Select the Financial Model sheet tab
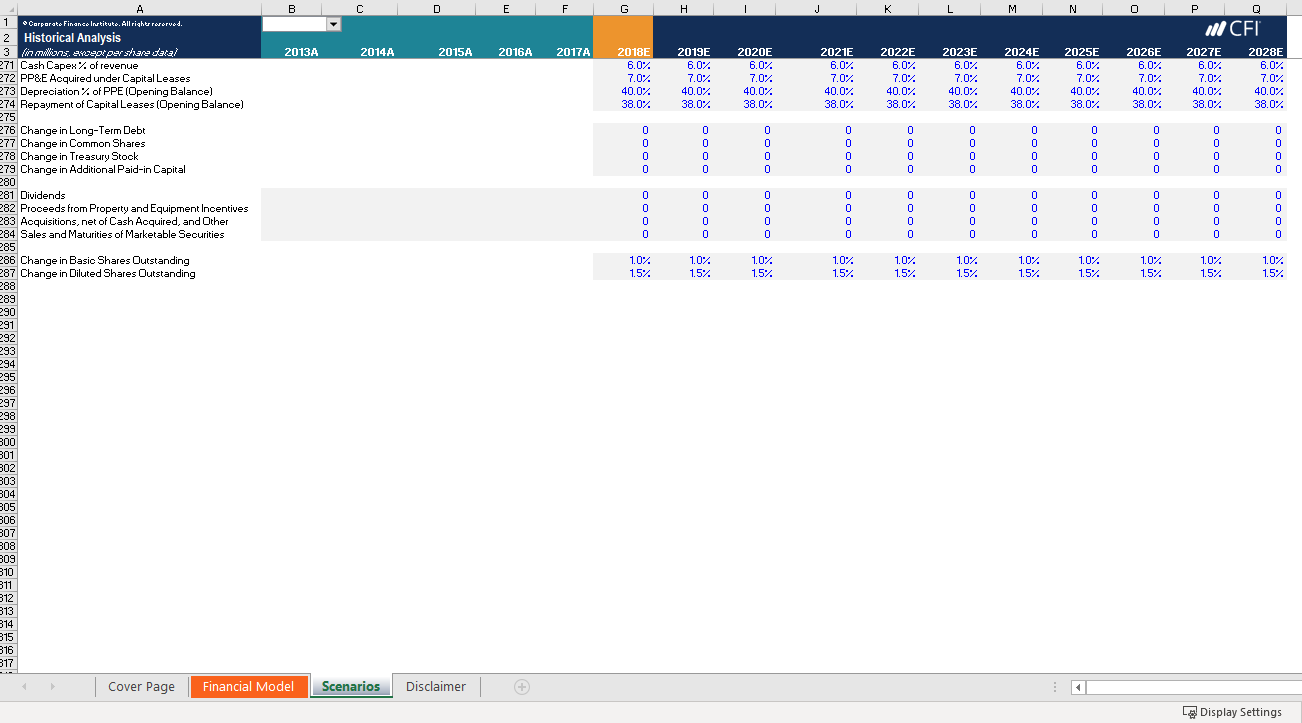 [x=249, y=686]
